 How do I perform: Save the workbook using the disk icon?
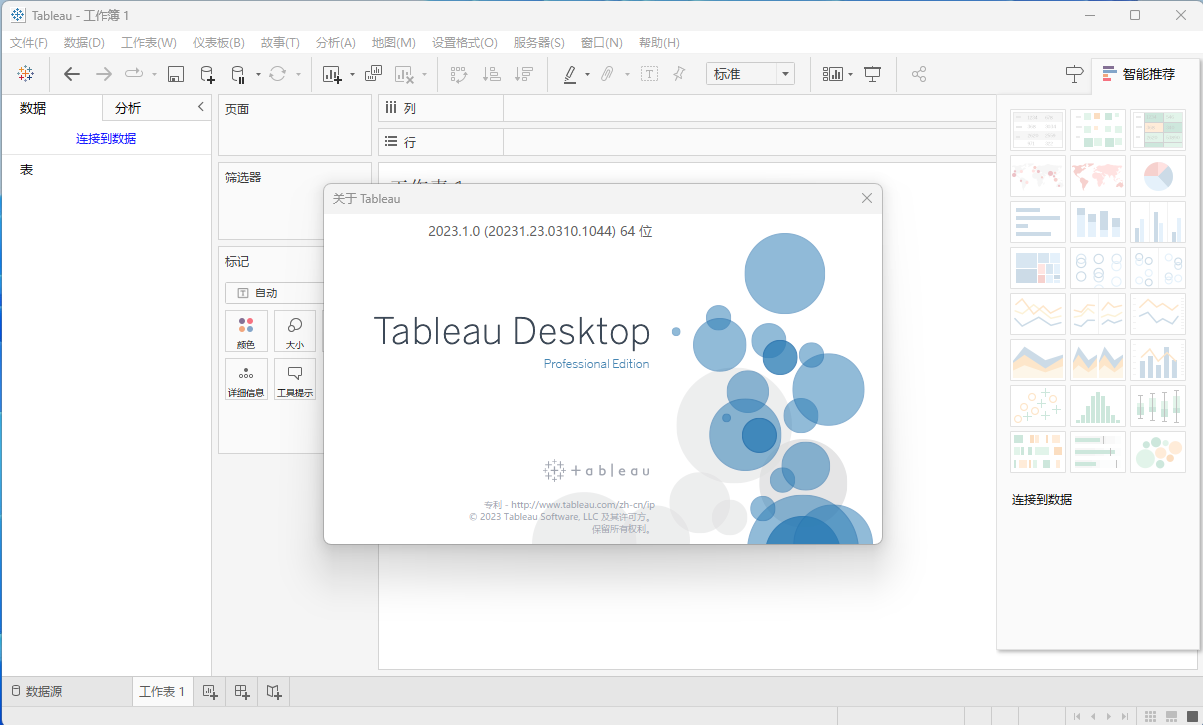(x=176, y=74)
